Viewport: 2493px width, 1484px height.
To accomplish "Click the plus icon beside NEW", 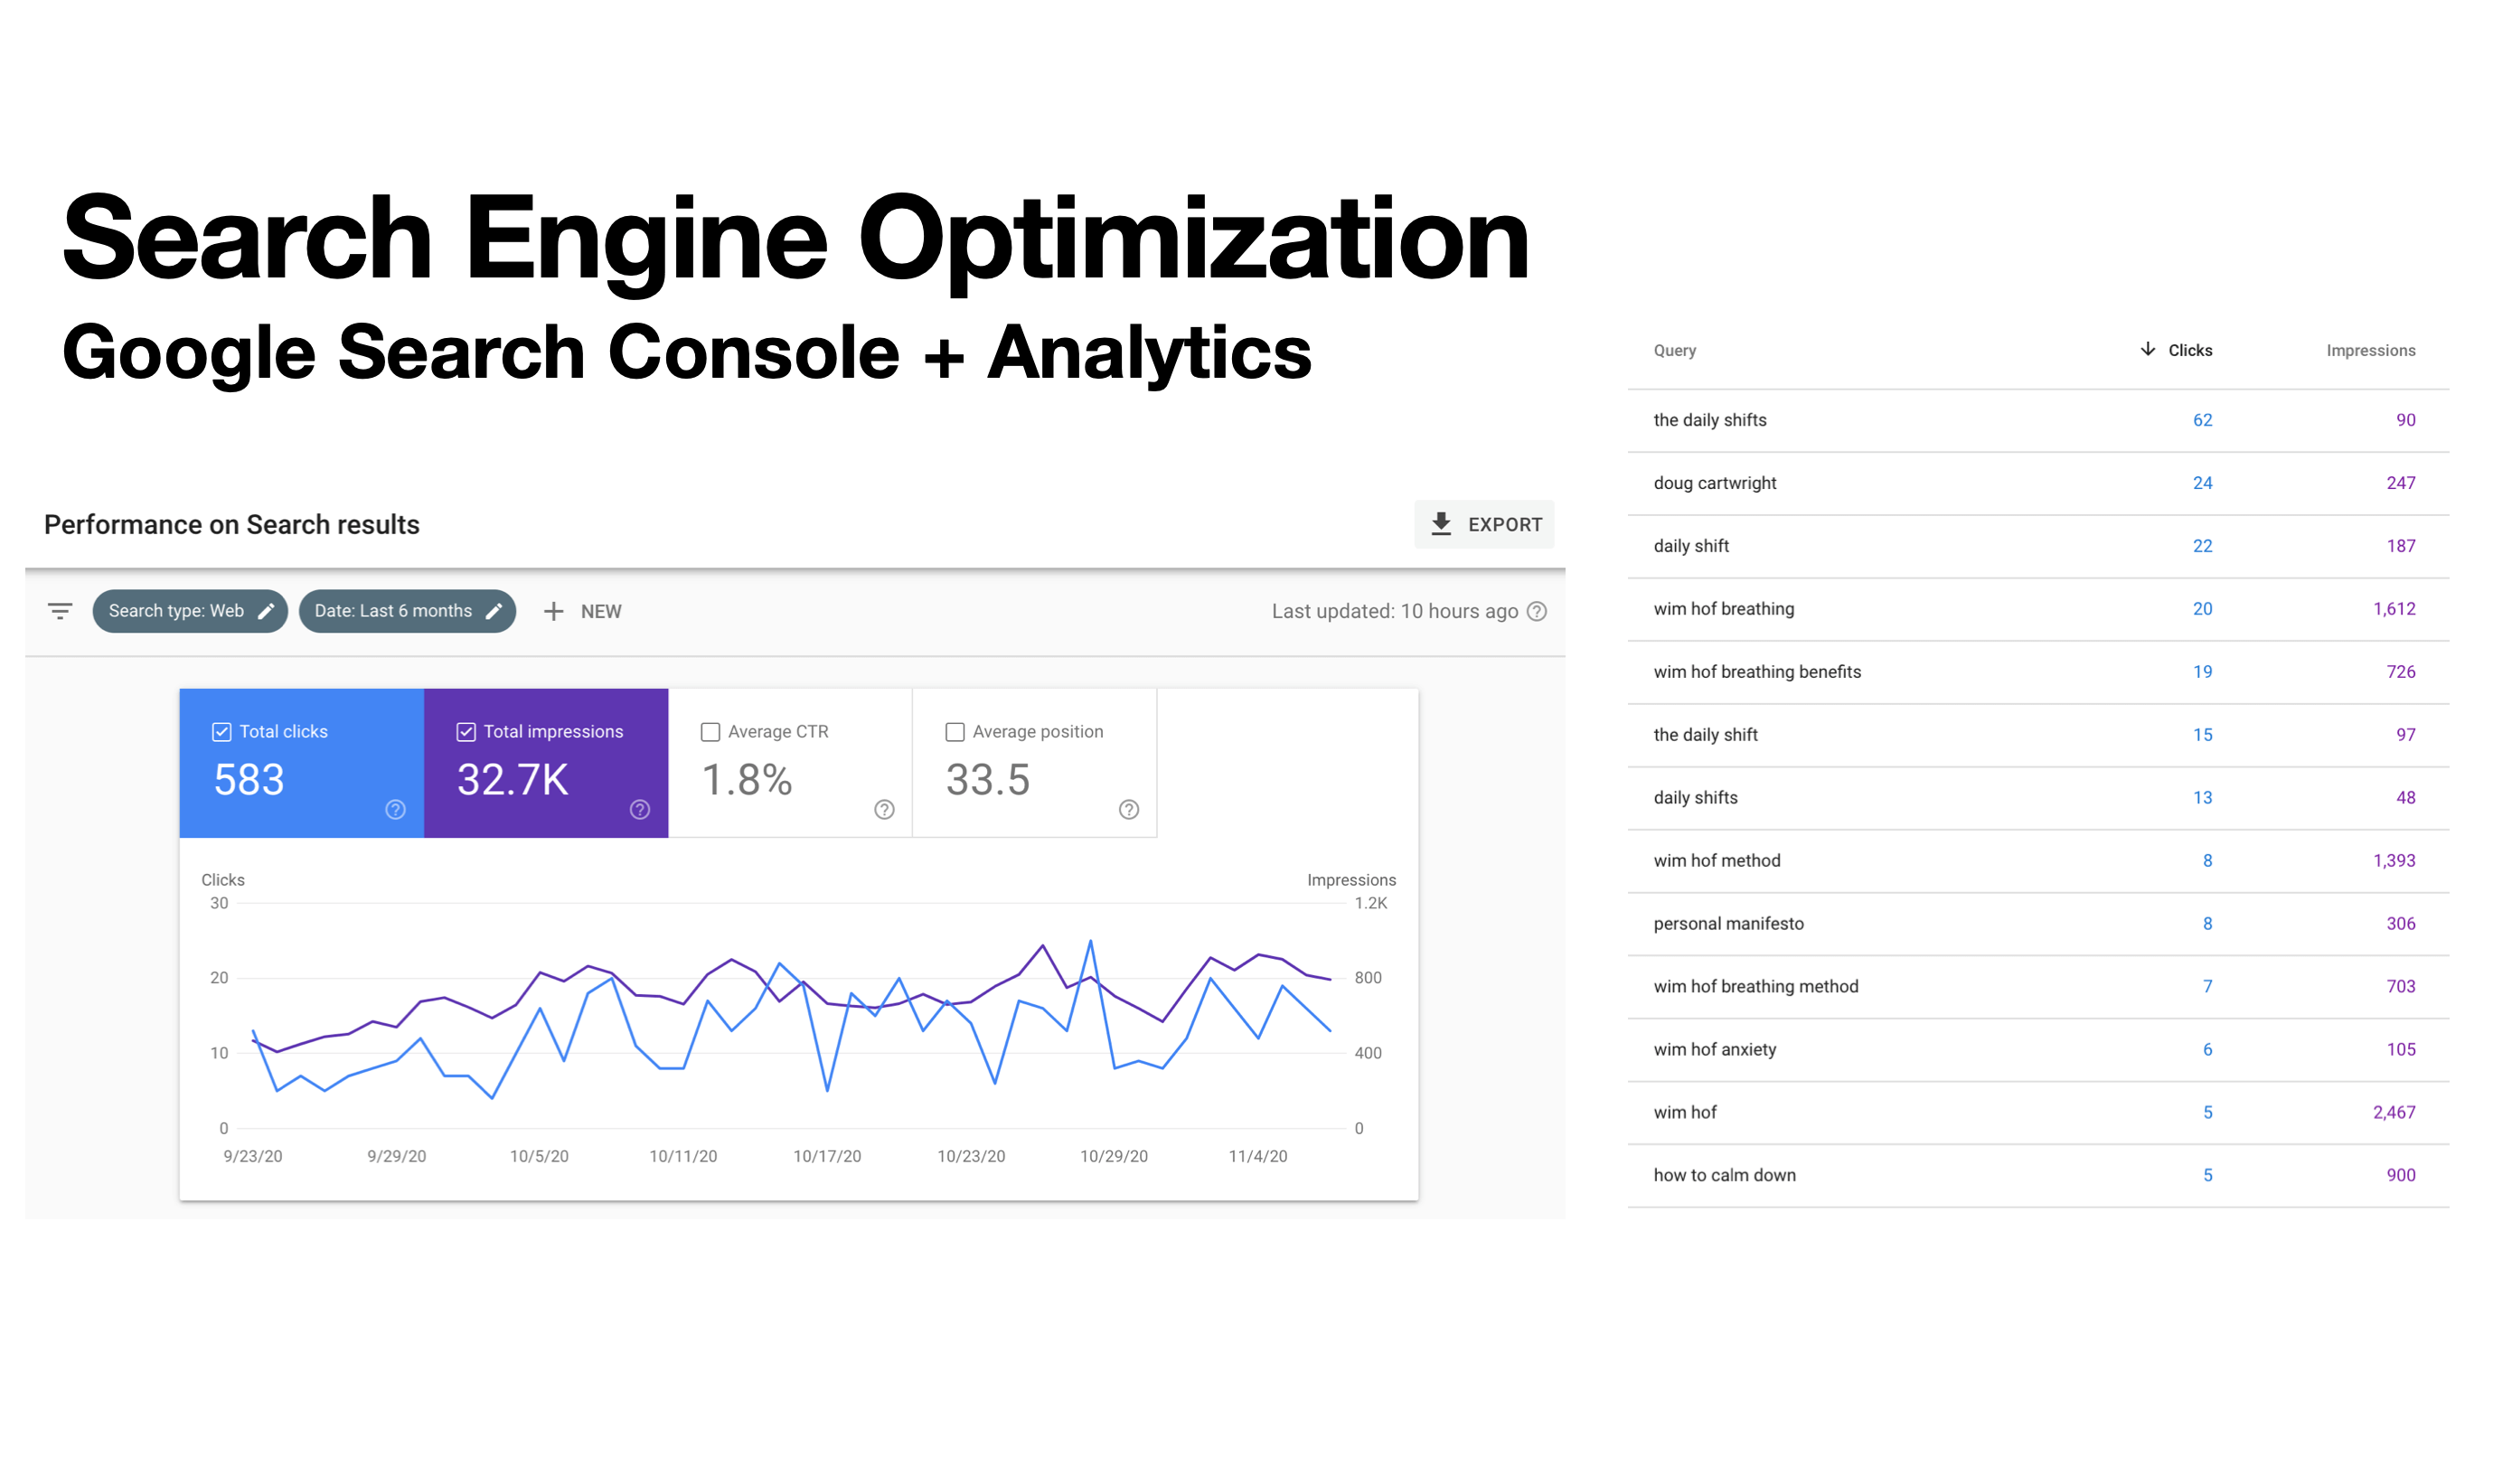I will tap(553, 611).
